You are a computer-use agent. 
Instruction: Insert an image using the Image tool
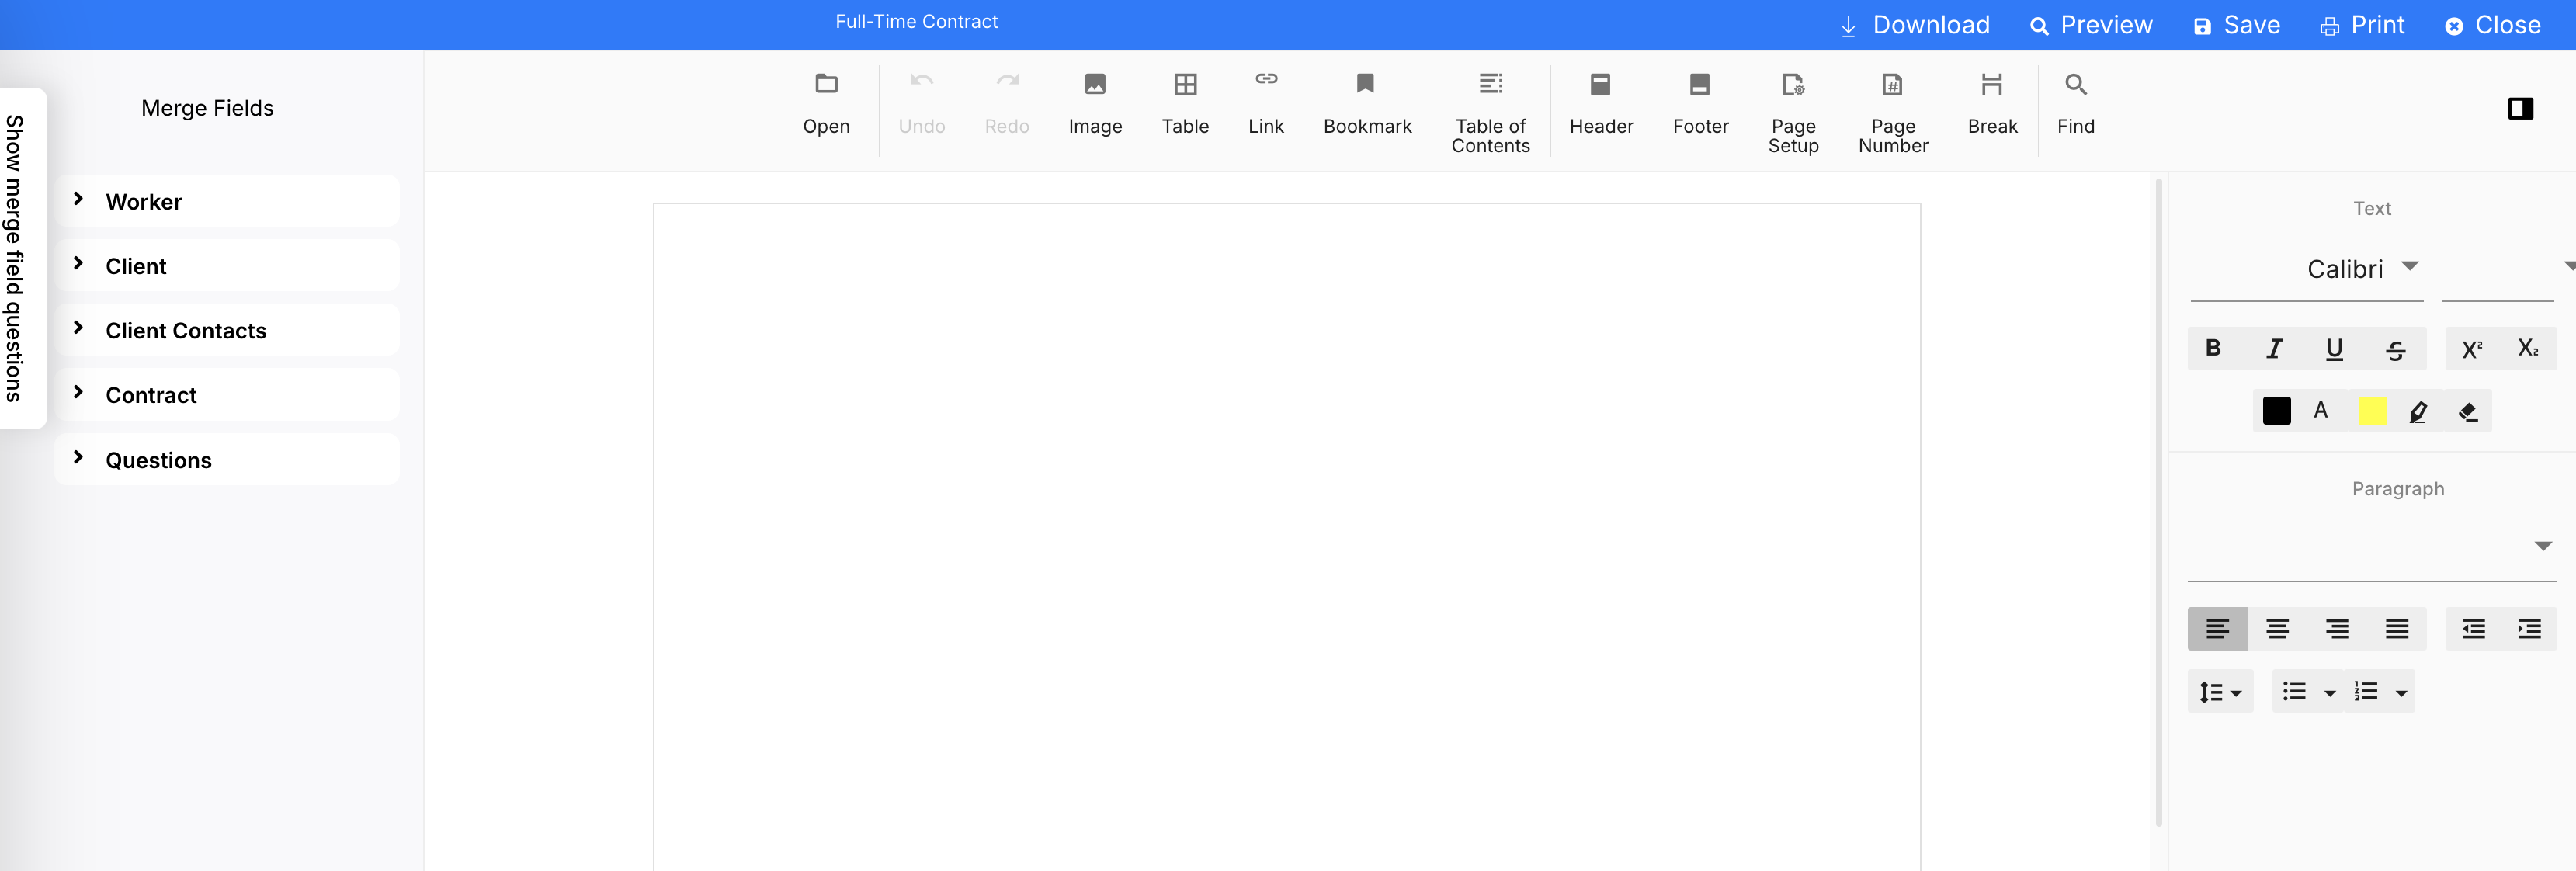1095,104
